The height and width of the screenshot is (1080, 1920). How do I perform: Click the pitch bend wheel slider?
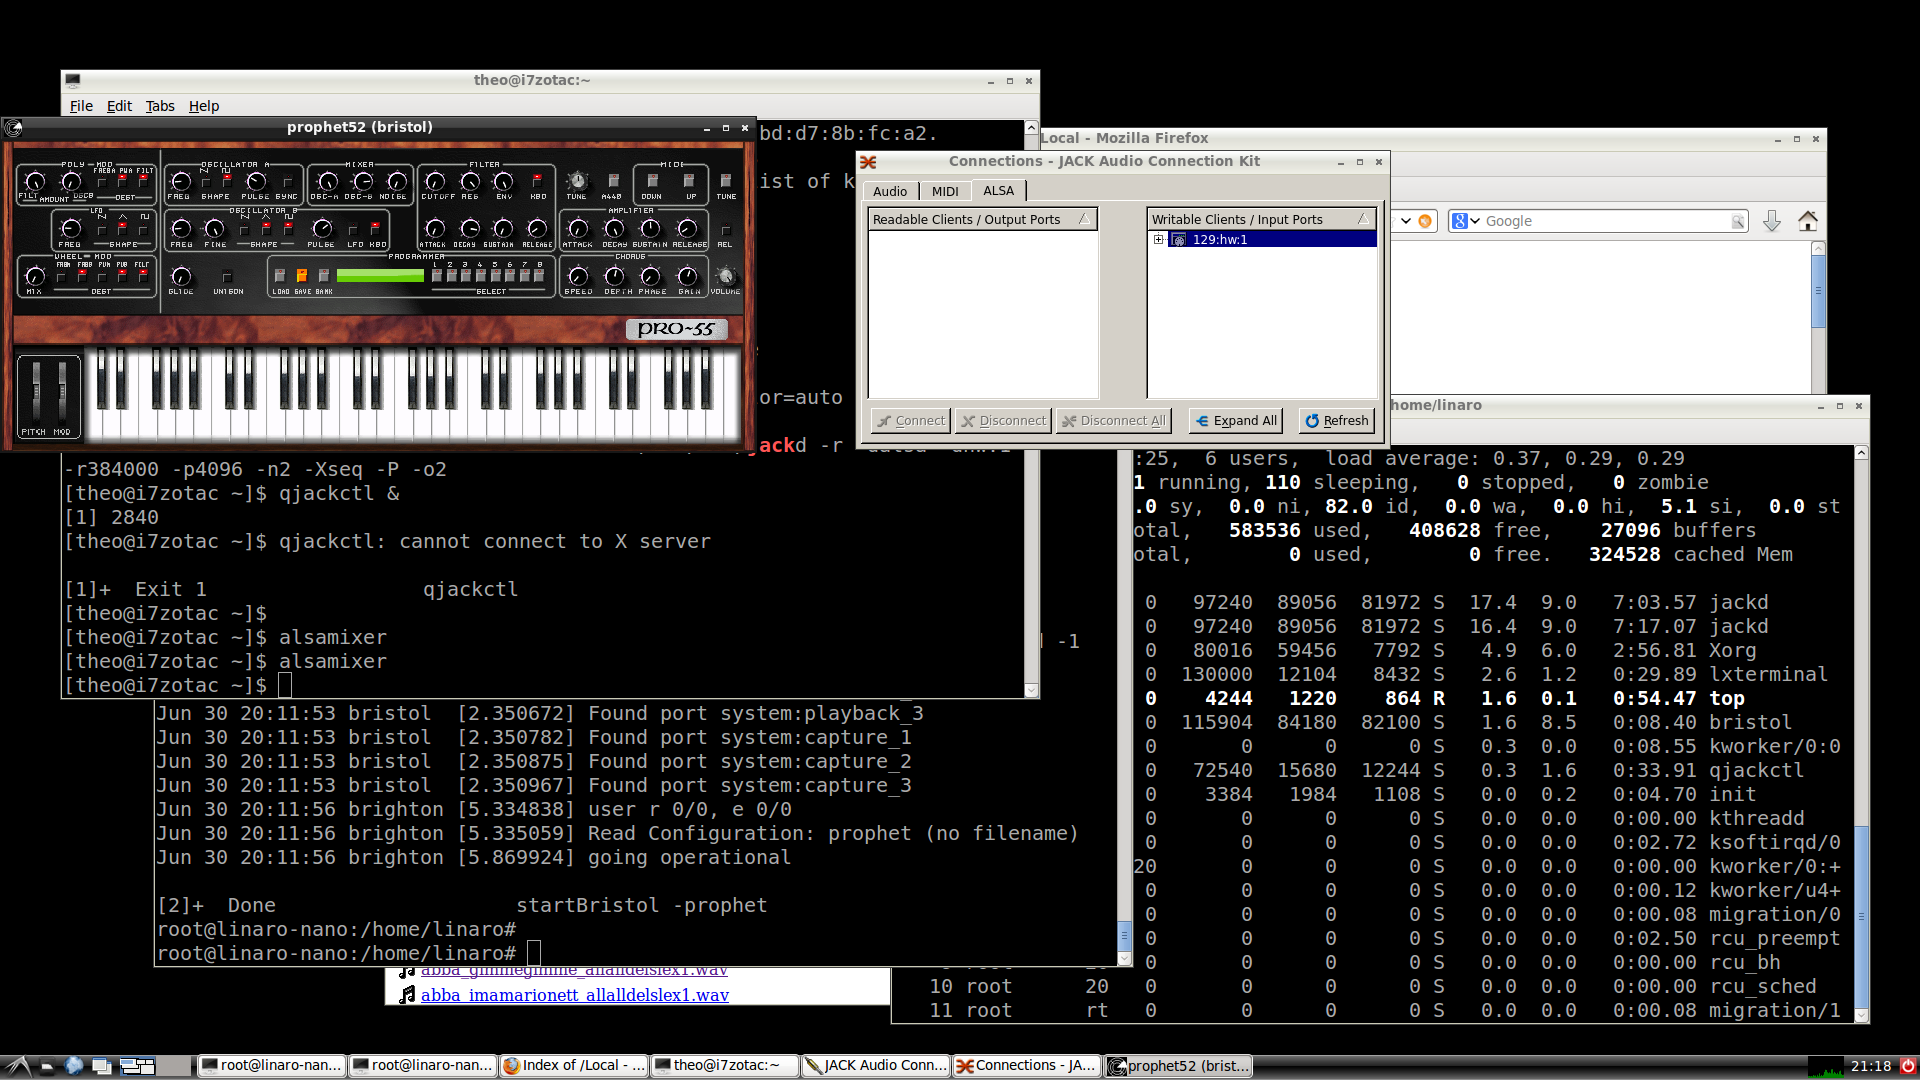coord(37,390)
